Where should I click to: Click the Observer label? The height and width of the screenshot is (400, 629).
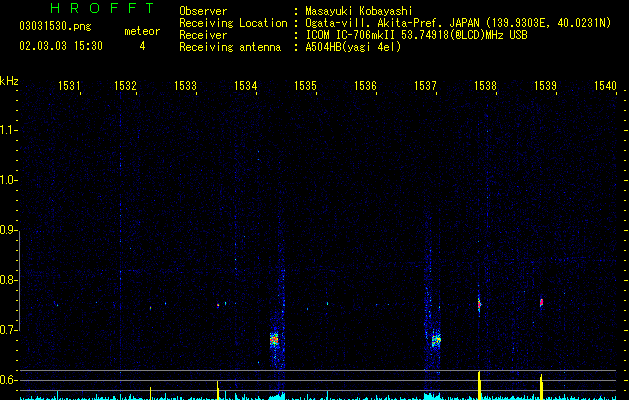(x=203, y=11)
